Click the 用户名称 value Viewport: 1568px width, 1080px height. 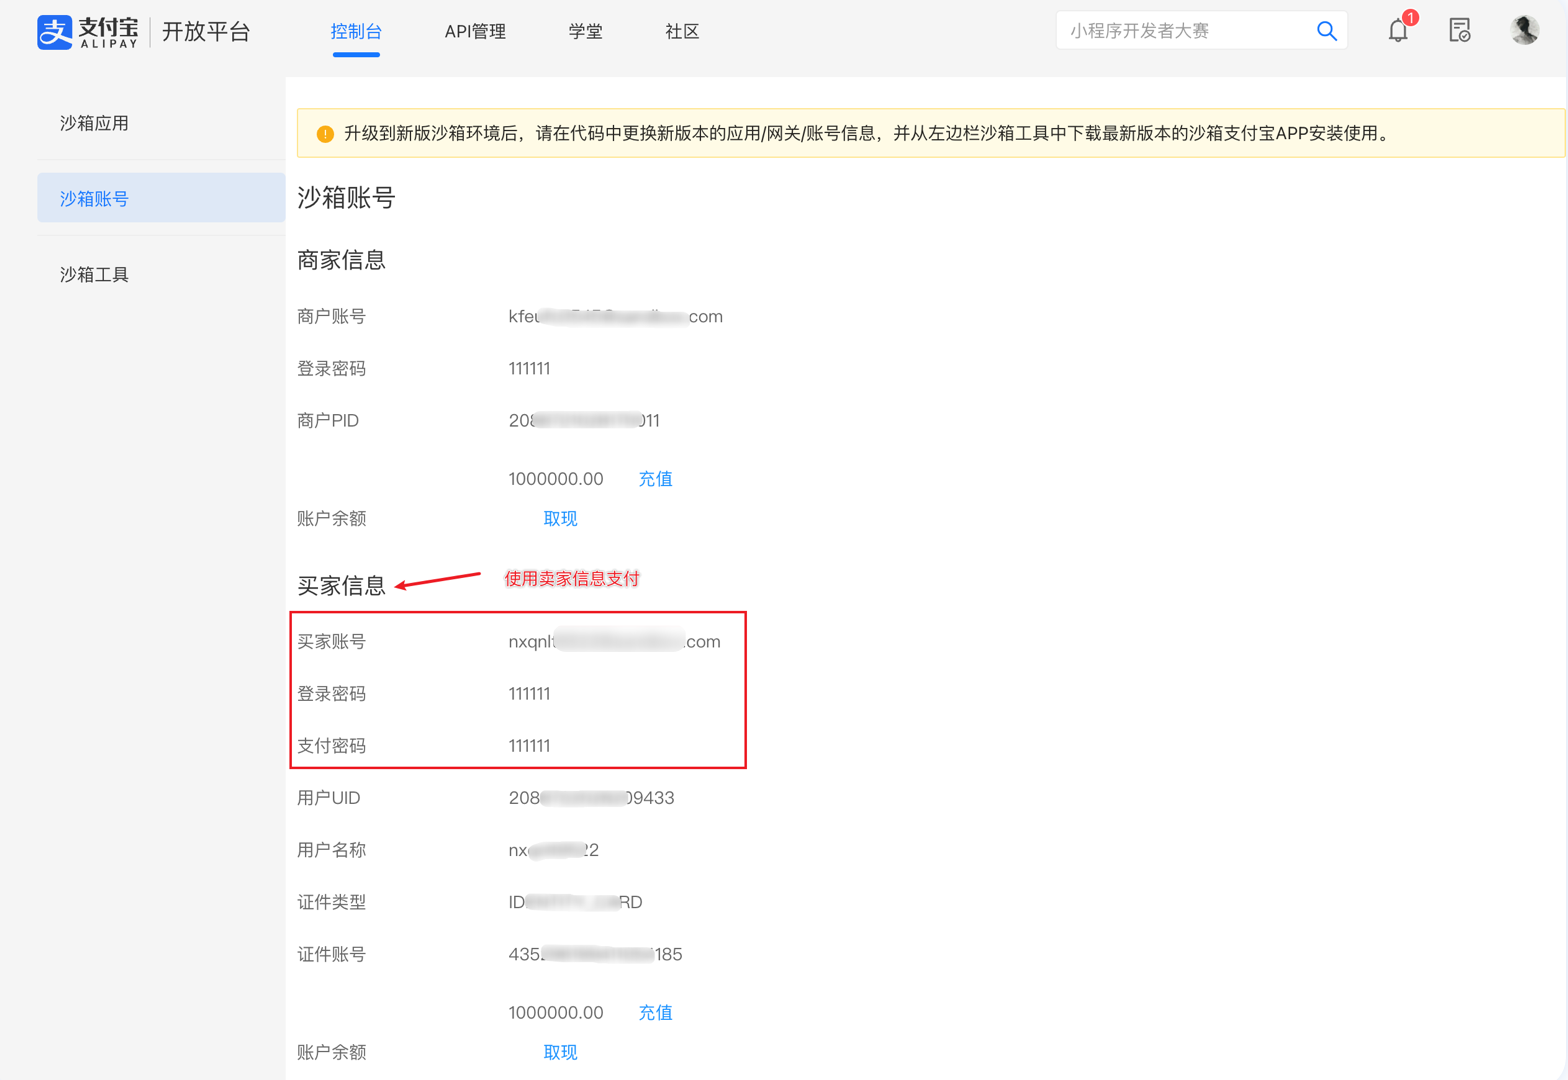point(553,850)
